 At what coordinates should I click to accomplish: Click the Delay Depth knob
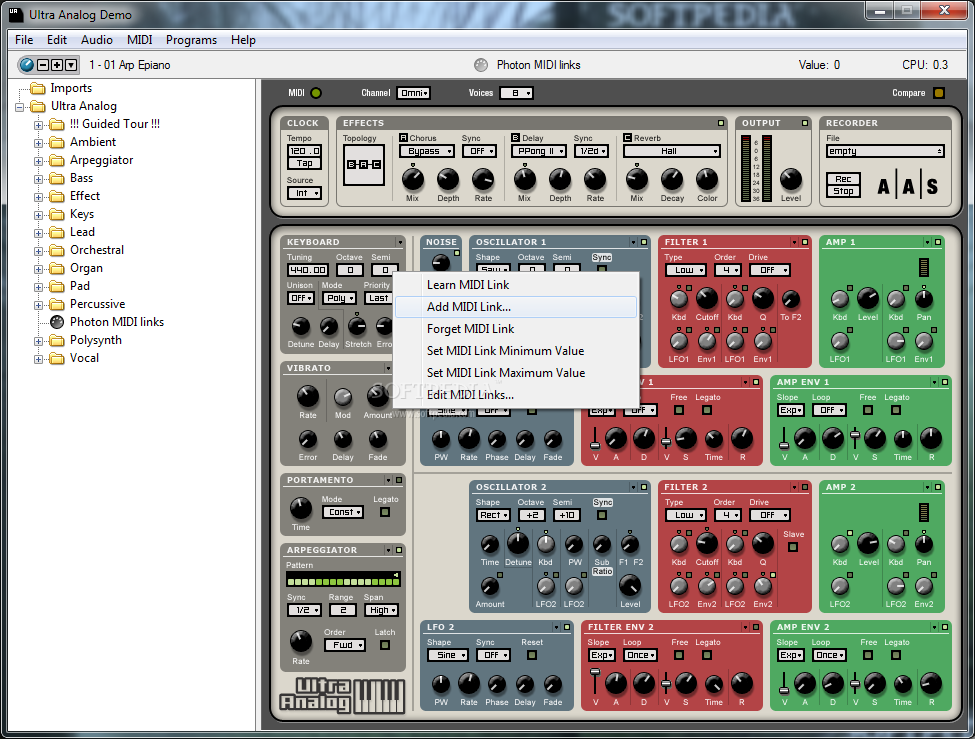point(560,179)
